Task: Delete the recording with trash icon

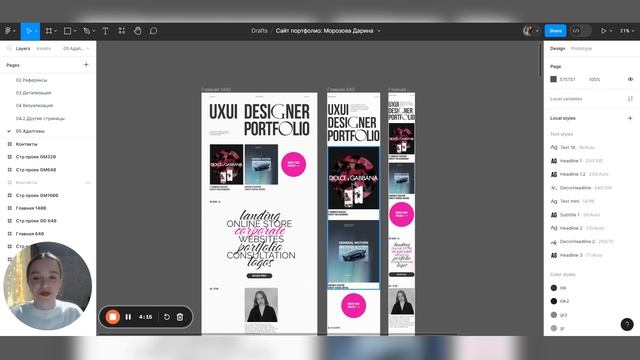Action: (180, 317)
